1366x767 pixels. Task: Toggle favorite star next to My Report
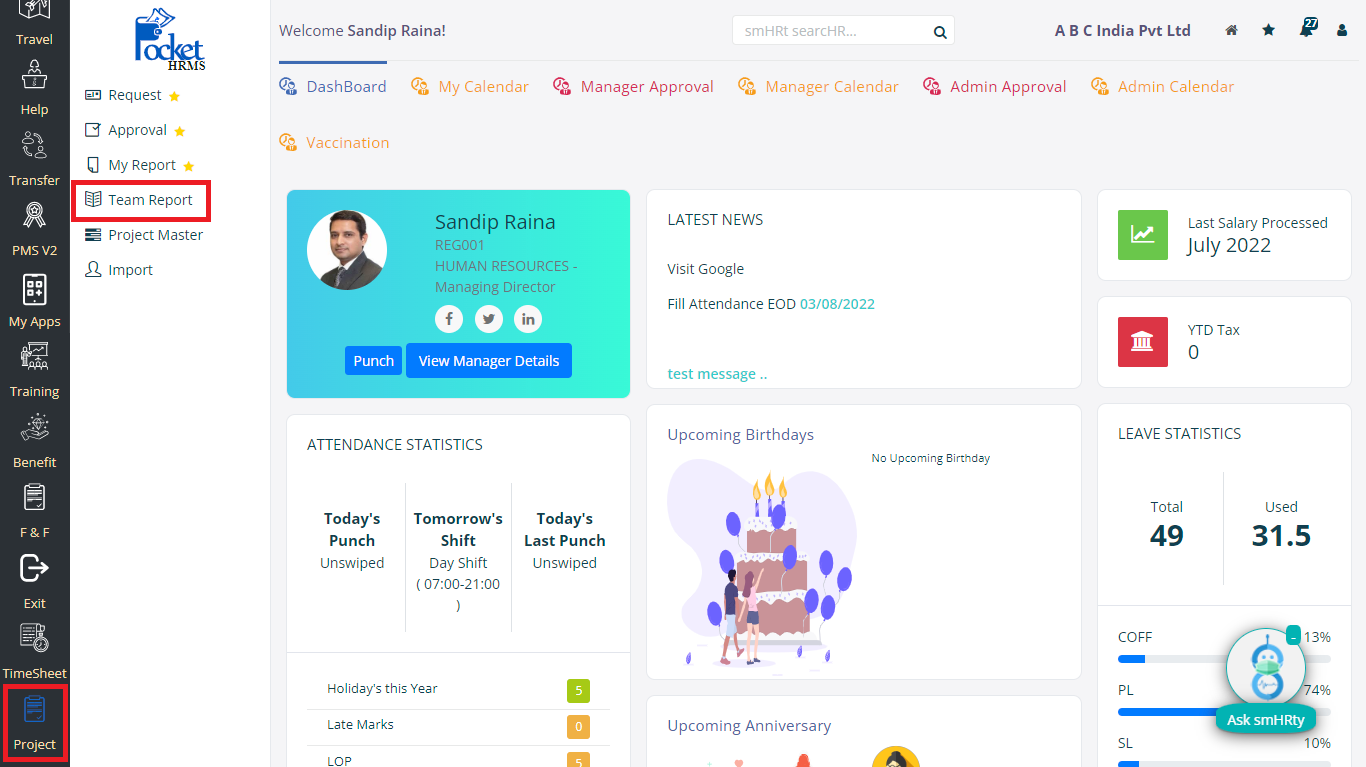pyautogui.click(x=188, y=166)
